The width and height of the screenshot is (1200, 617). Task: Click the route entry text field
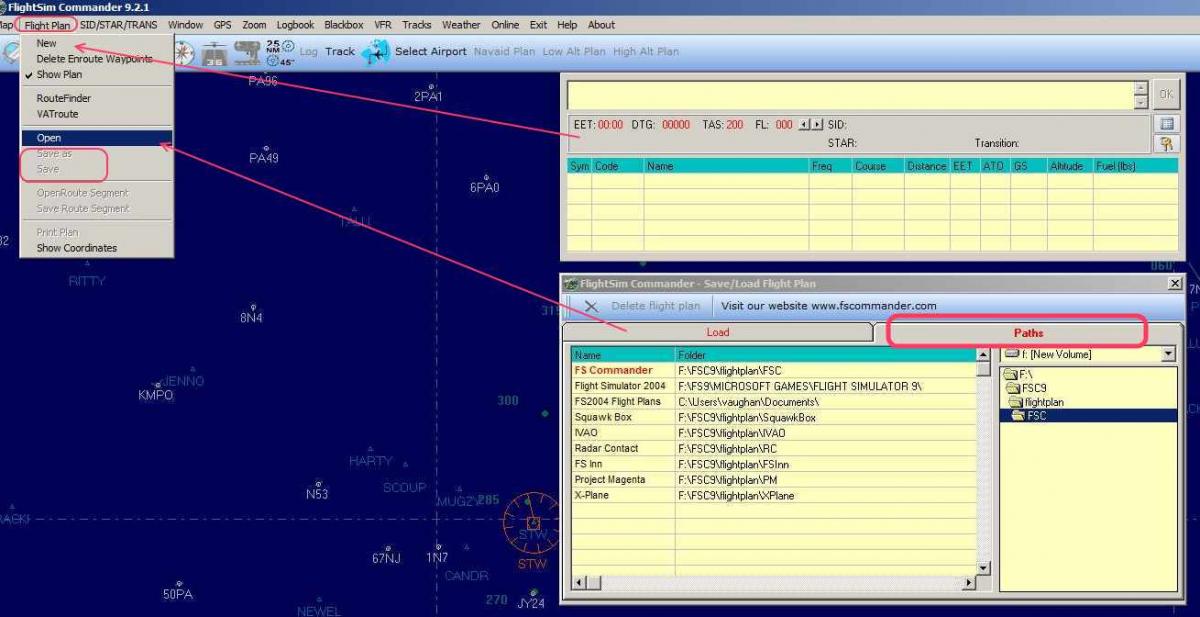click(851, 95)
